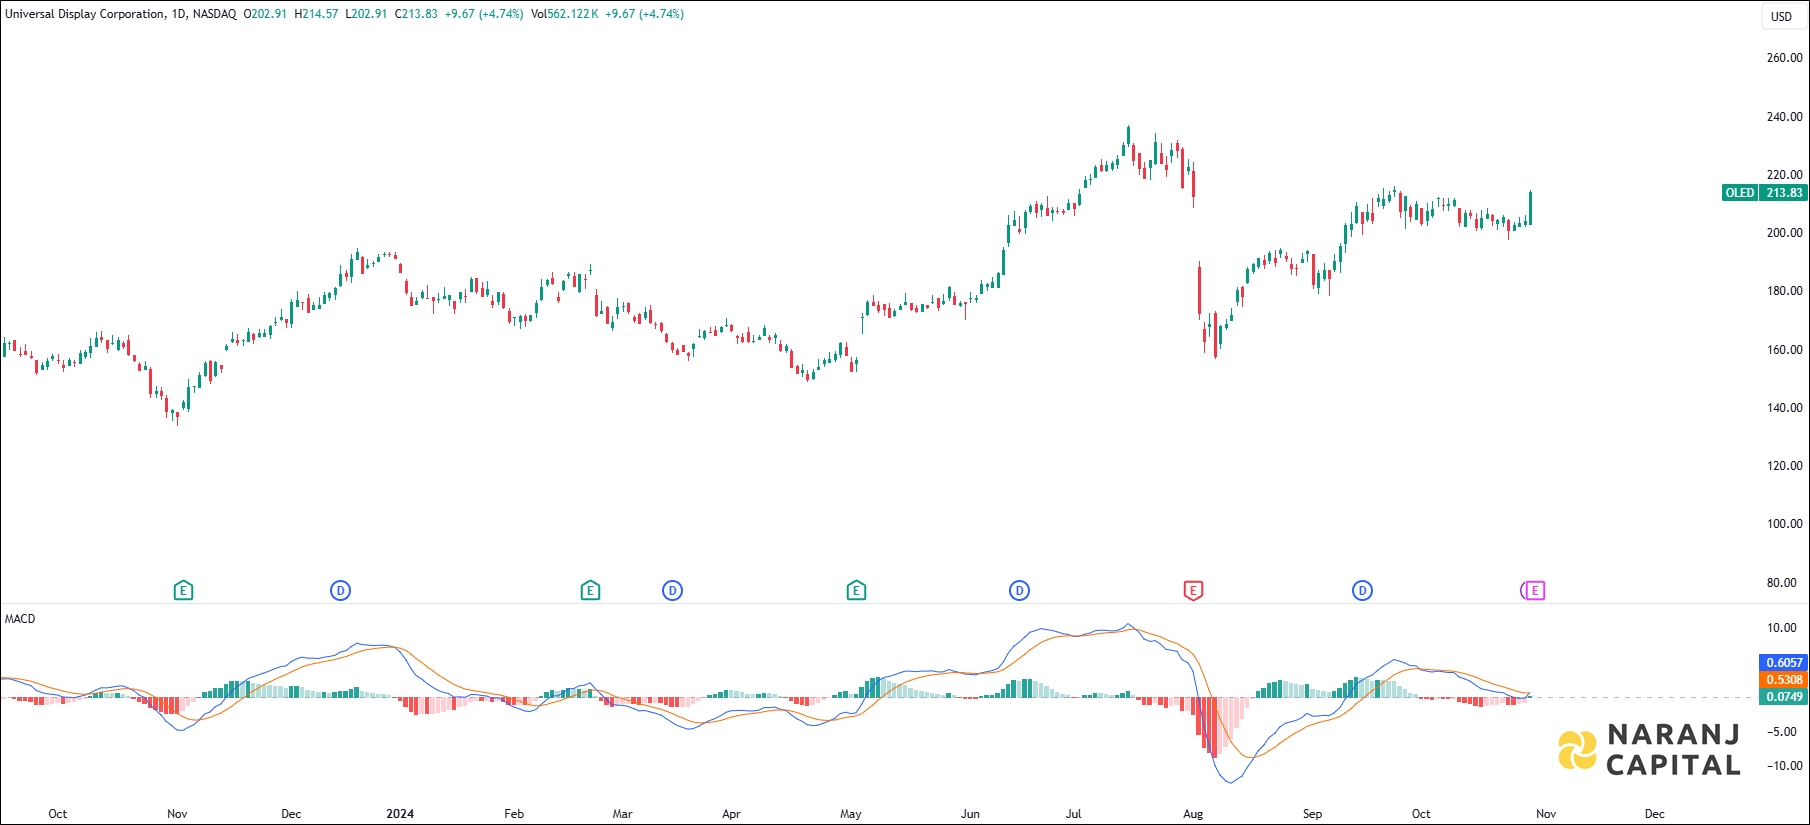Click the 2024 label on time axis
The height and width of the screenshot is (825, 1810).
click(400, 814)
